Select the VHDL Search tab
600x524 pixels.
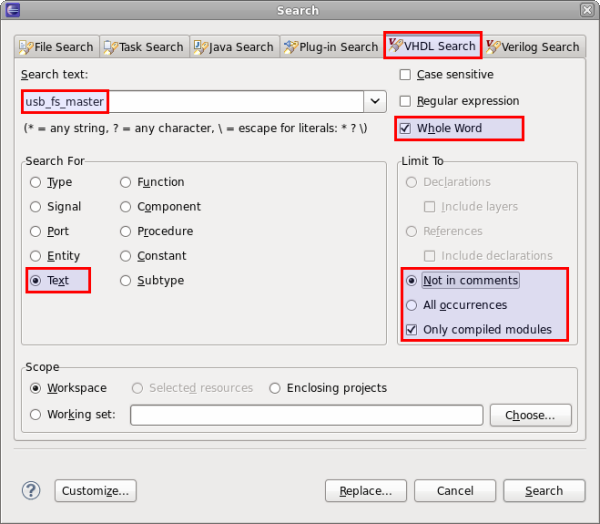pyautogui.click(x=432, y=46)
